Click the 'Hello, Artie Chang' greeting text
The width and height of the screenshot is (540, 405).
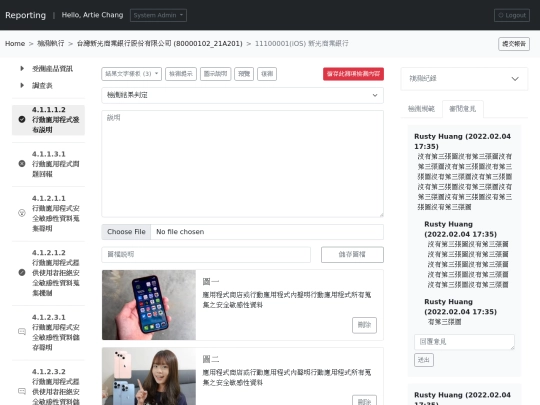92,15
